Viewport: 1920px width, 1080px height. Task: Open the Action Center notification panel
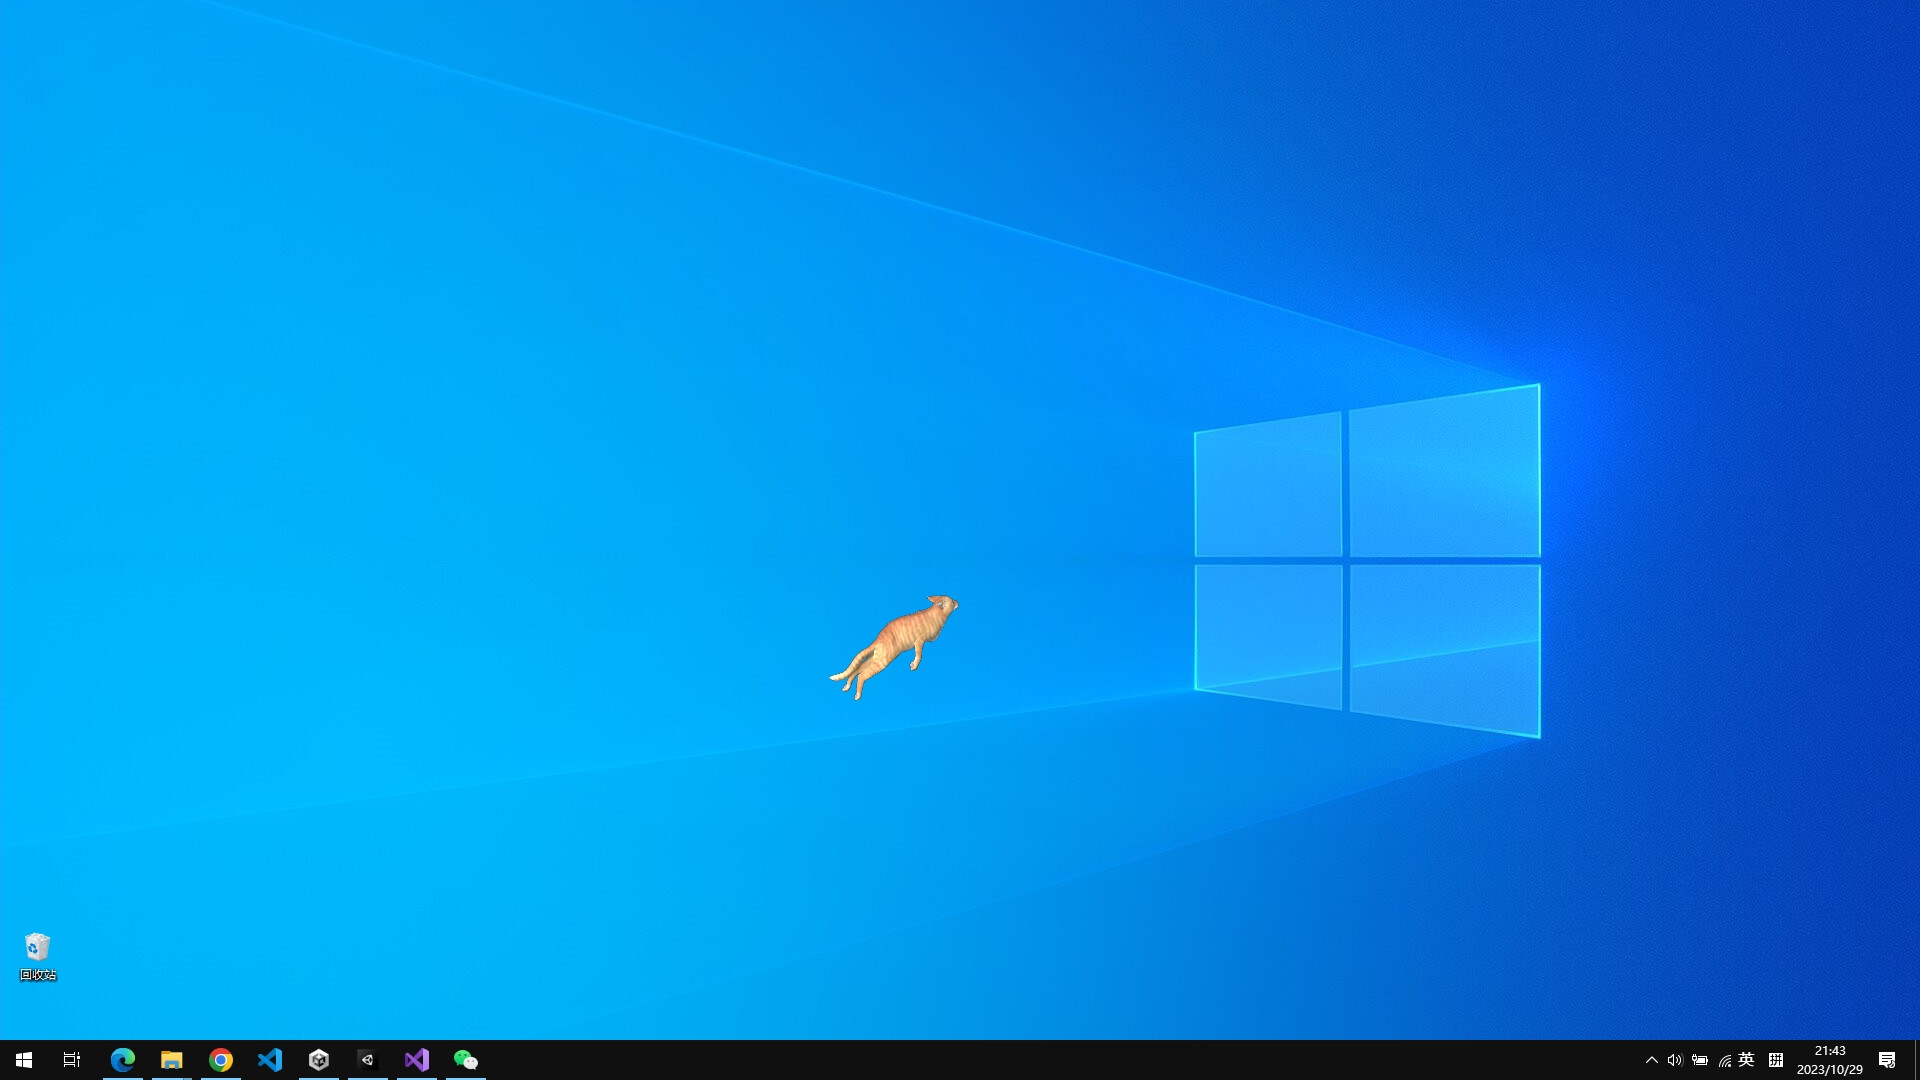tap(1888, 1060)
